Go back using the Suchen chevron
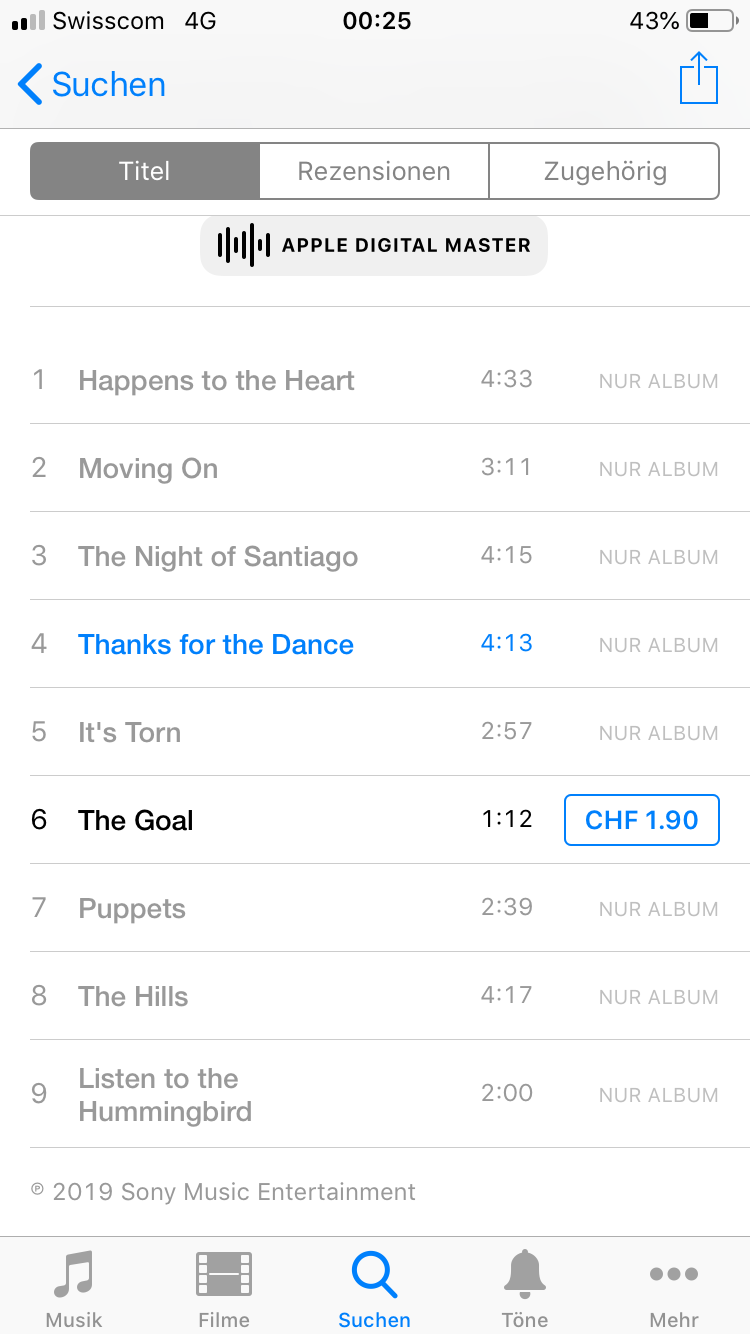The width and height of the screenshot is (750, 1334). tap(91, 84)
